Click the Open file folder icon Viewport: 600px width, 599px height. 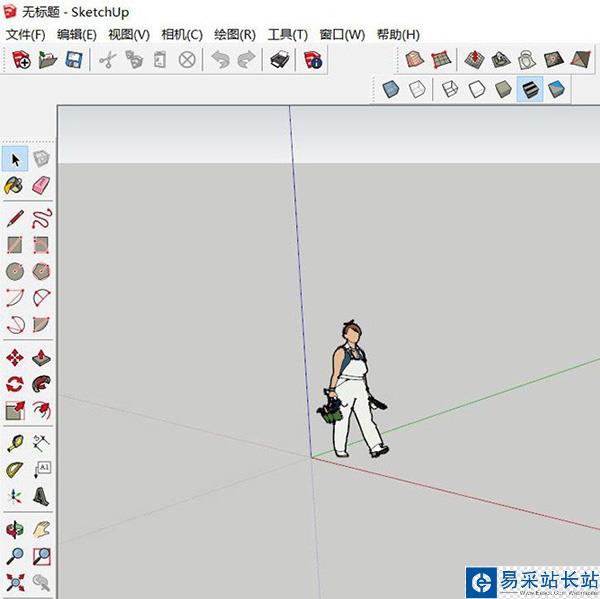pyautogui.click(x=47, y=60)
